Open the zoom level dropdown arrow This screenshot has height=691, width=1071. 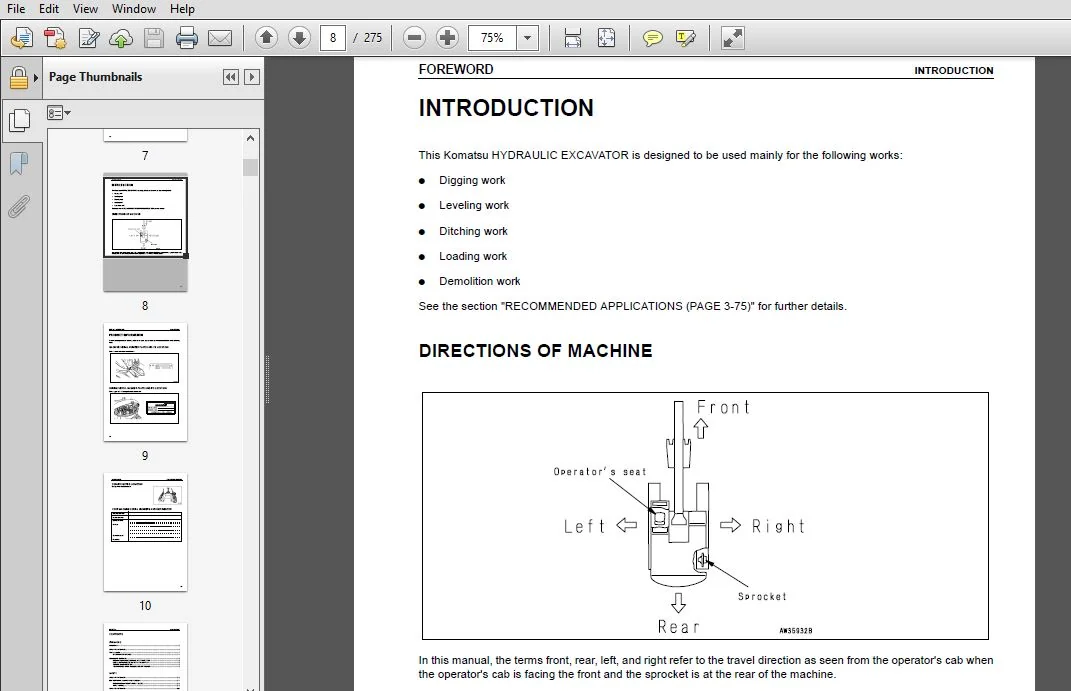(x=527, y=38)
